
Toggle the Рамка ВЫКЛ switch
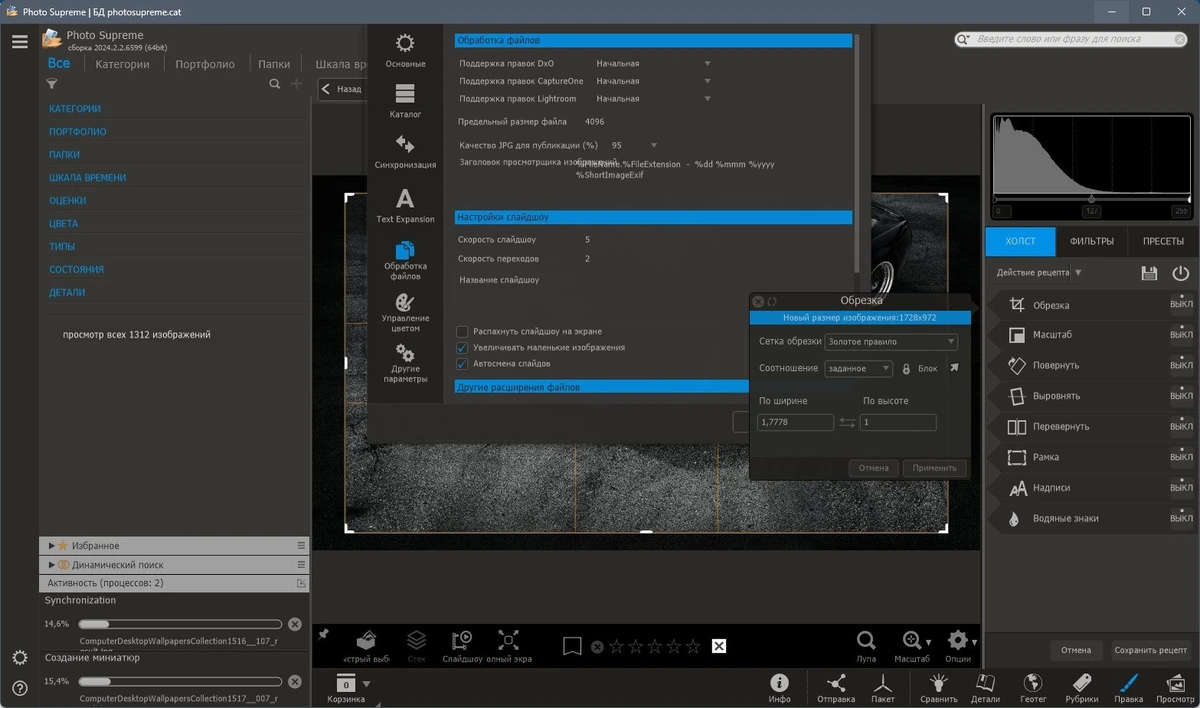tap(1181, 457)
